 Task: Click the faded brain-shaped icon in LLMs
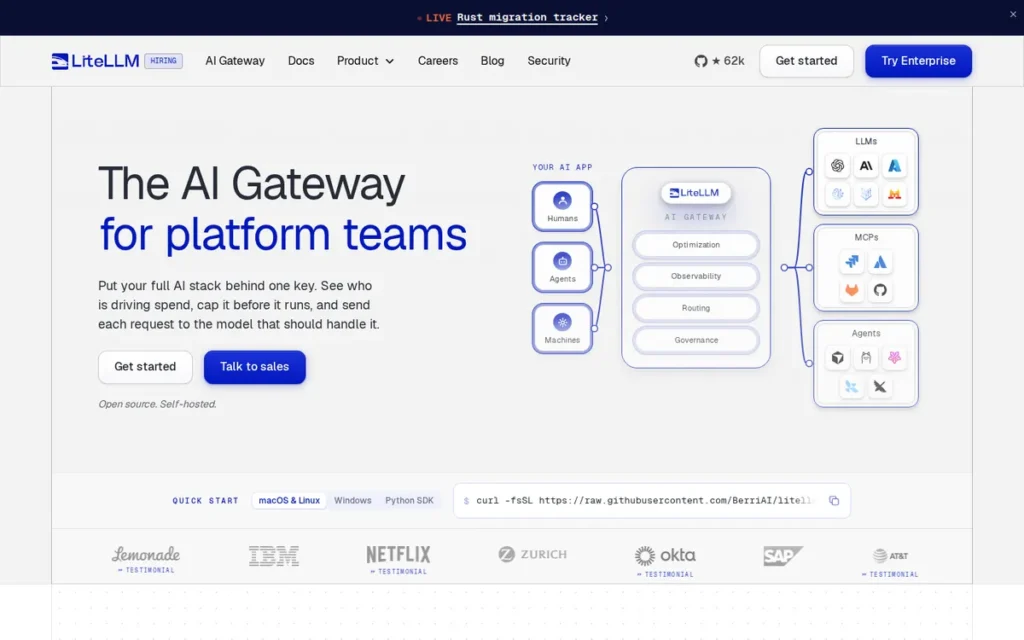[x=837, y=194]
